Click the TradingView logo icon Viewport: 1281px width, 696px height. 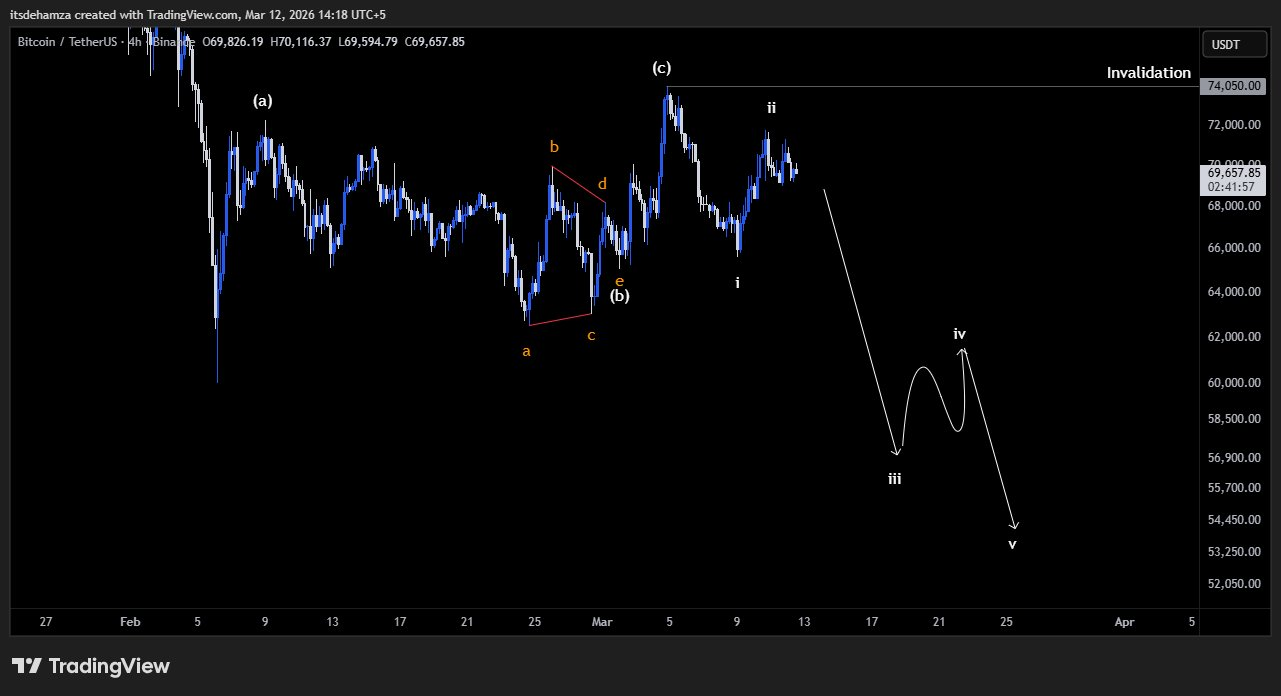pyautogui.click(x=26, y=666)
